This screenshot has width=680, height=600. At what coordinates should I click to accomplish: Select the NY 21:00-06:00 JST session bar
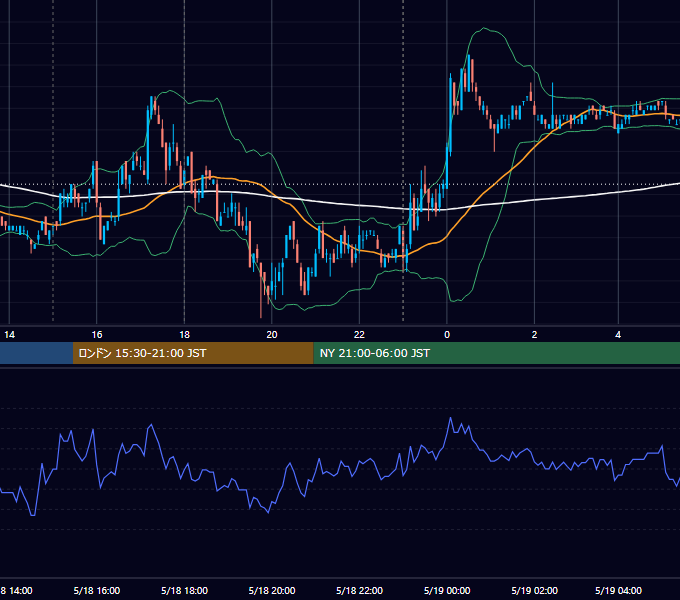tap(497, 353)
